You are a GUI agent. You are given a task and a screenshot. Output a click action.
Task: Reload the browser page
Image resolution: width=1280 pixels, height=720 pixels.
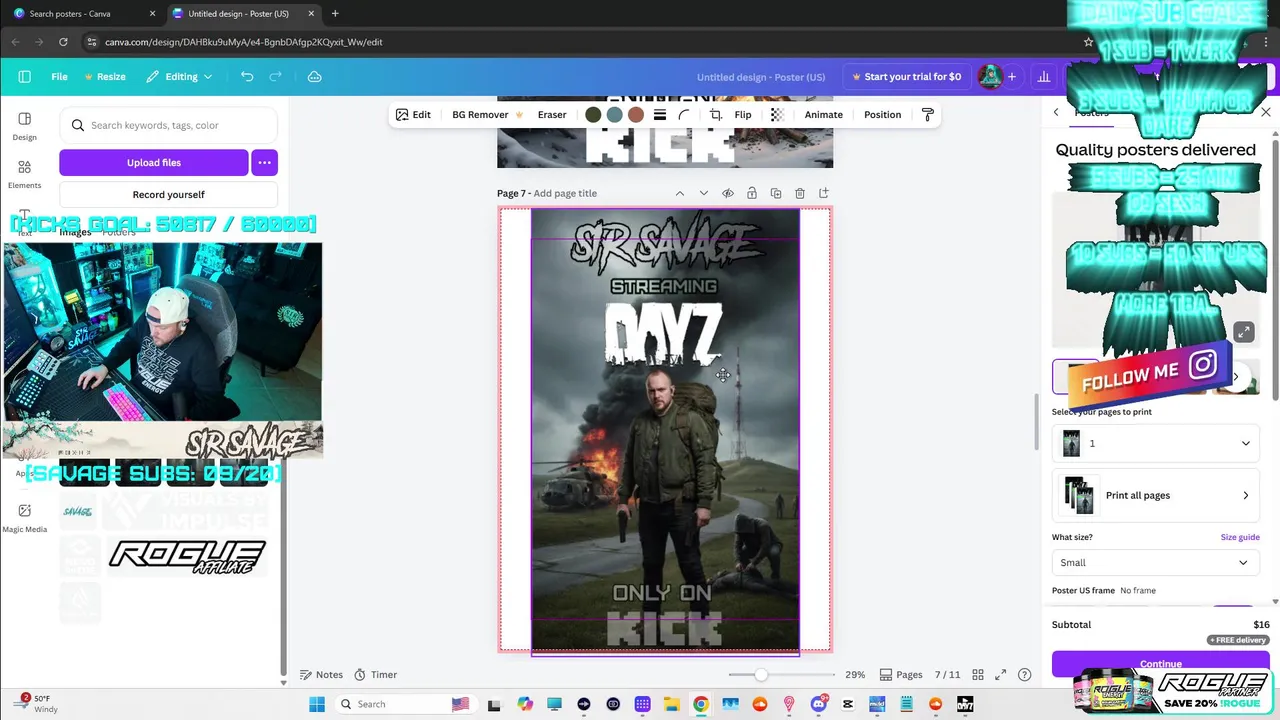pyautogui.click(x=63, y=42)
